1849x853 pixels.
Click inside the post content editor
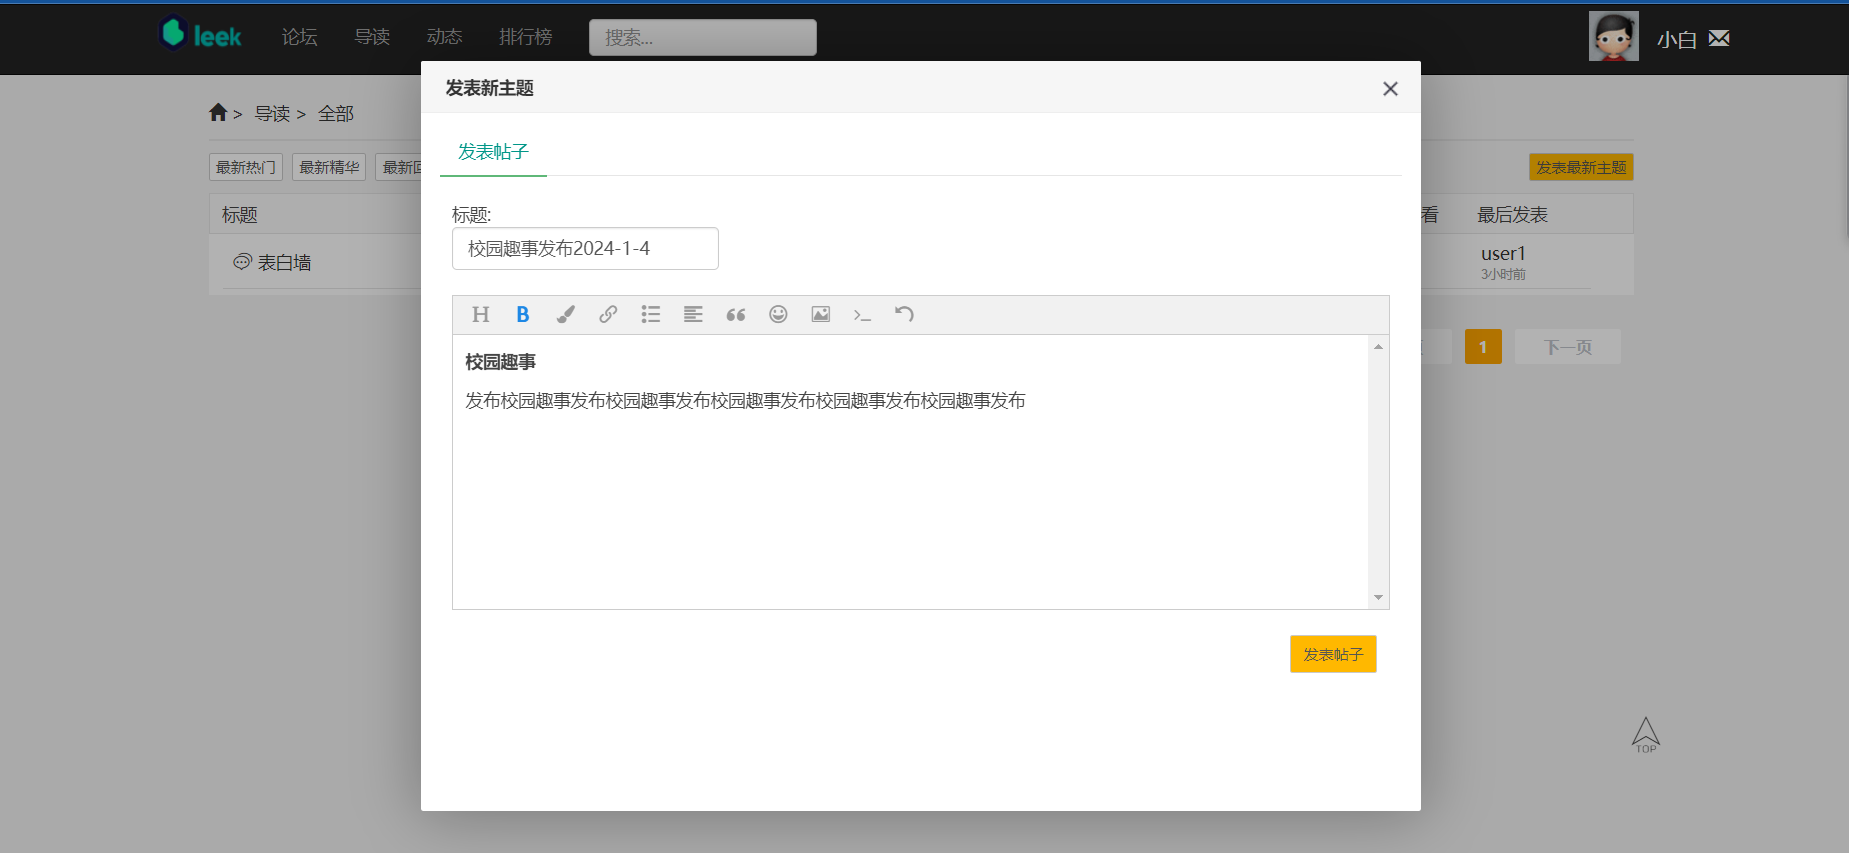pyautogui.click(x=910, y=472)
